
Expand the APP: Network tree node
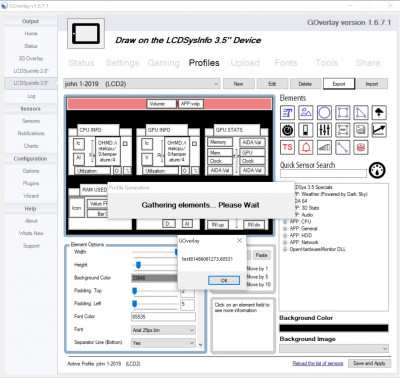pos(285,242)
